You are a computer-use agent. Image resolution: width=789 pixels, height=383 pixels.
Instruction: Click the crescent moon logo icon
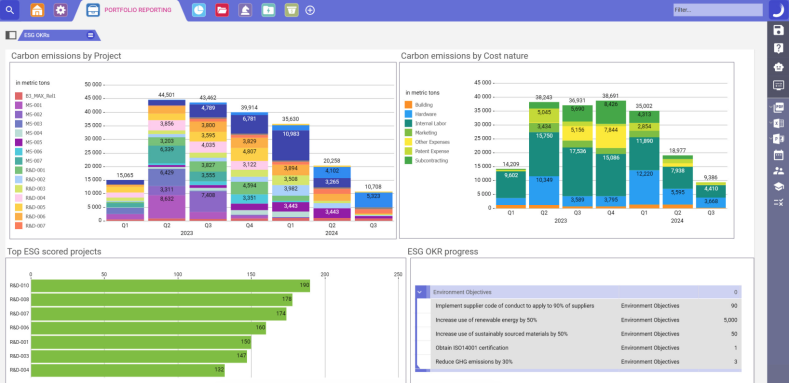(778, 10)
